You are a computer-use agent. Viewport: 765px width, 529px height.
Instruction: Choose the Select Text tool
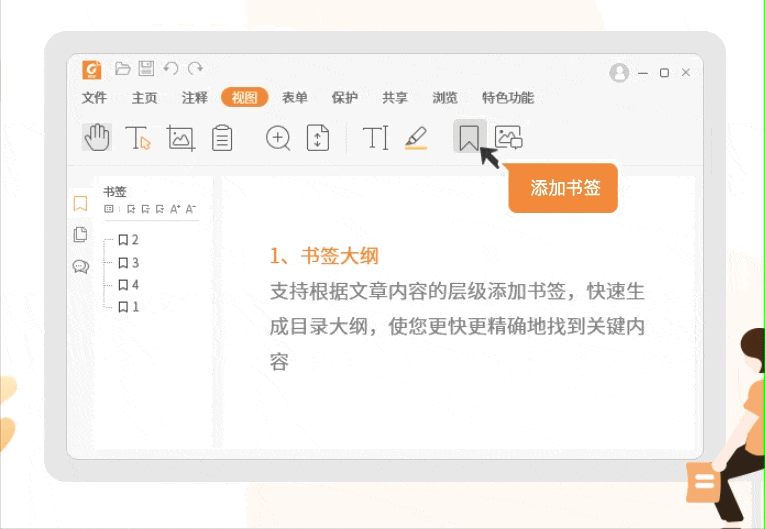[x=138, y=138]
